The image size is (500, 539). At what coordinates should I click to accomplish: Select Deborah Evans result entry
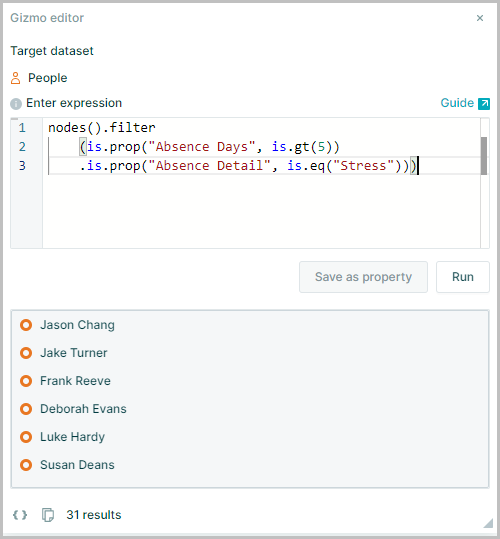pyautogui.click(x=83, y=409)
